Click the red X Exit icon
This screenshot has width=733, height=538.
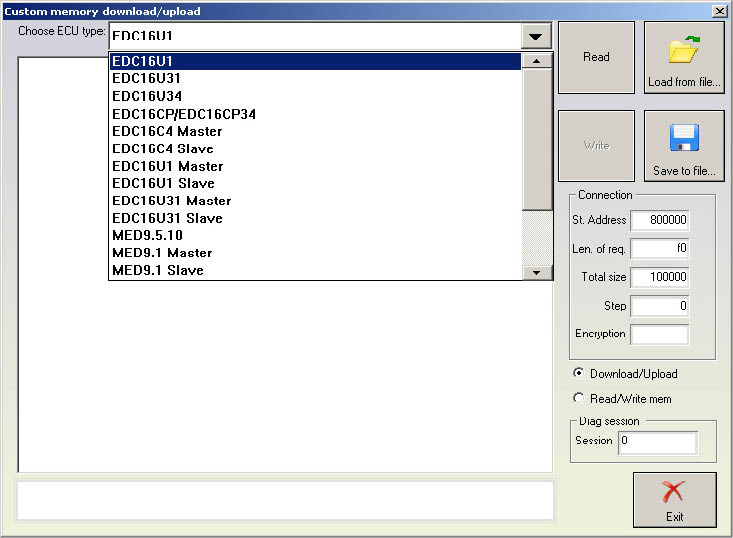674,491
